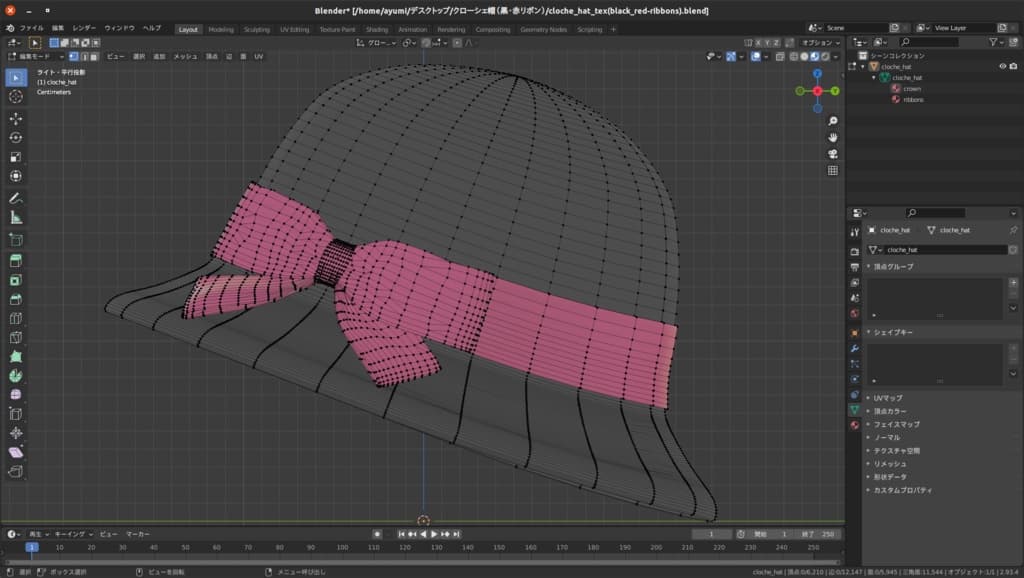Switch to the UV Editing workspace tab

[x=294, y=29]
